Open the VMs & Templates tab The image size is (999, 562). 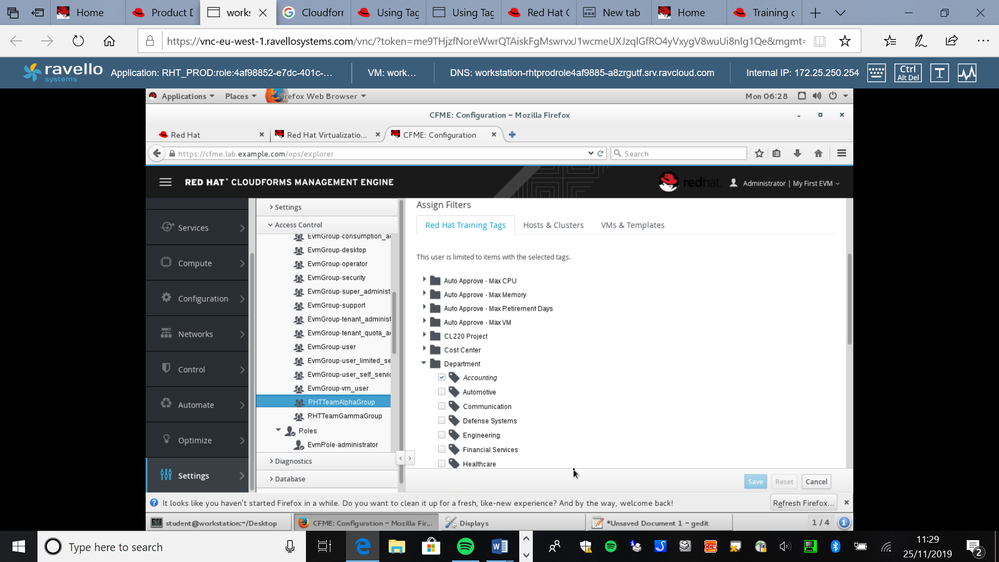pyautogui.click(x=632, y=225)
